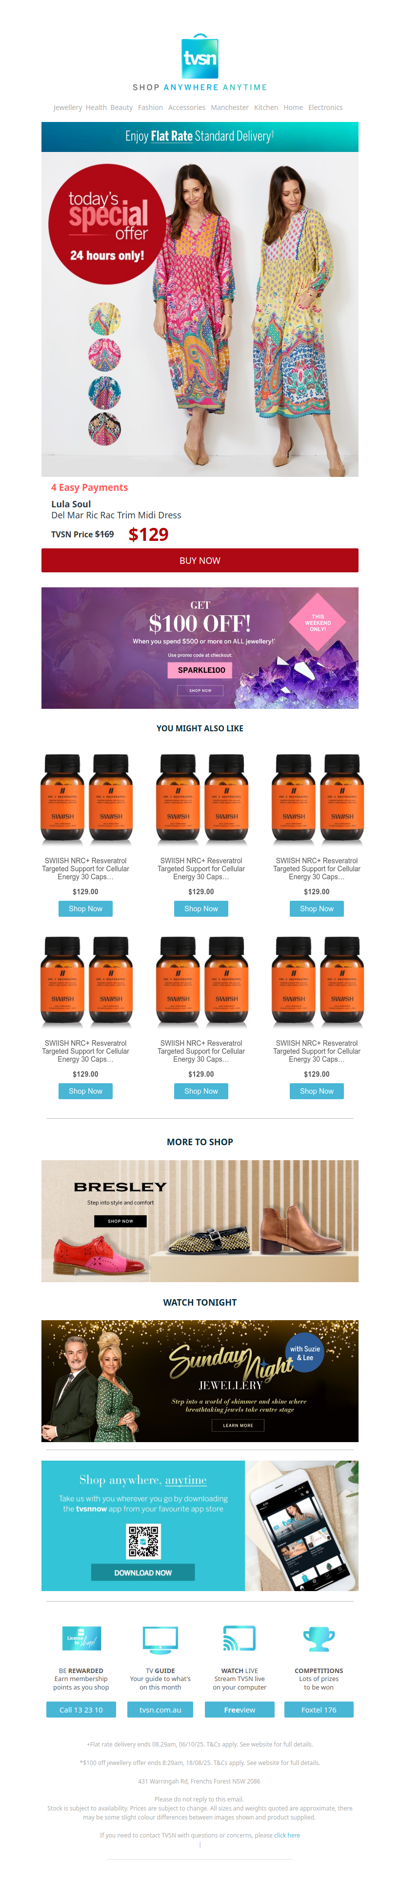Click the 'click here' contact link
This screenshot has height=1895, width=400.
tap(287, 1835)
